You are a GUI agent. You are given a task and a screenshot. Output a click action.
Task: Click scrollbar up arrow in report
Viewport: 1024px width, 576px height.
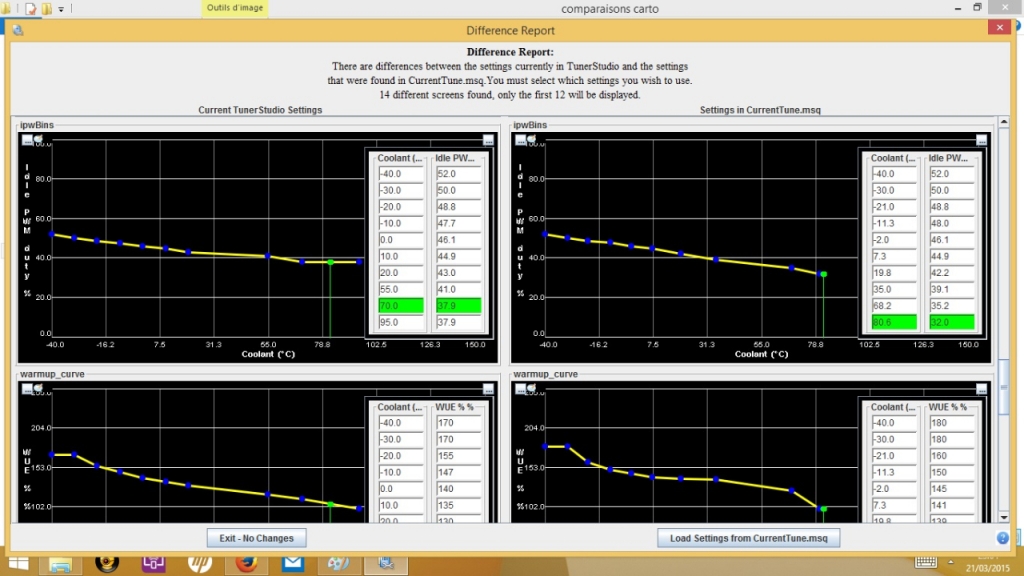point(1004,122)
